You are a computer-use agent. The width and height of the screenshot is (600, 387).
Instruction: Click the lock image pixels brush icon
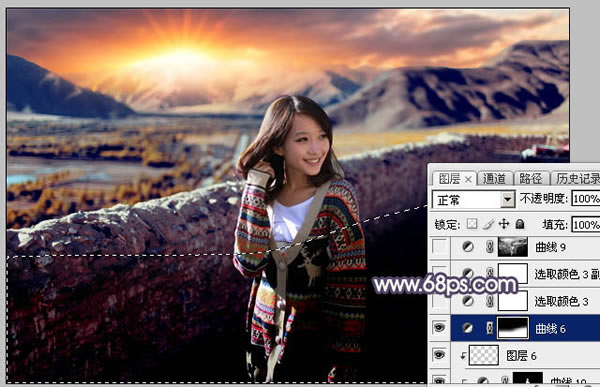[x=488, y=224]
